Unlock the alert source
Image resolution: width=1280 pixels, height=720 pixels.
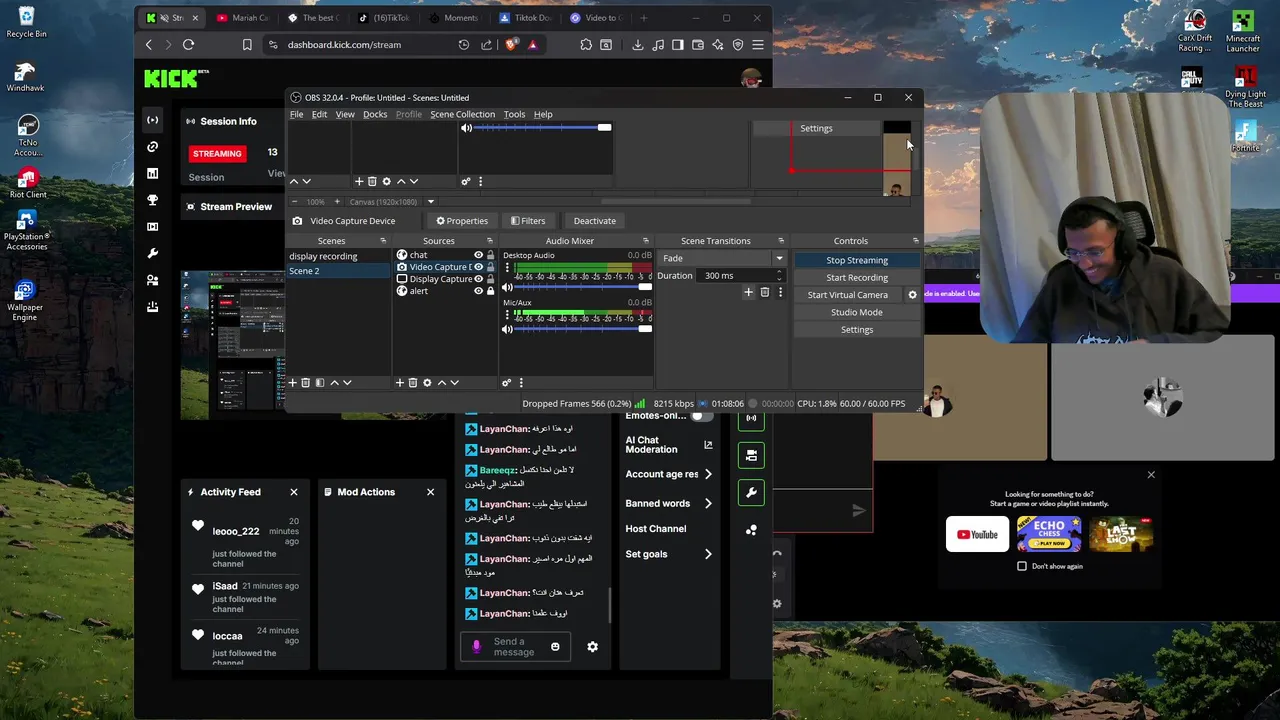(x=490, y=291)
